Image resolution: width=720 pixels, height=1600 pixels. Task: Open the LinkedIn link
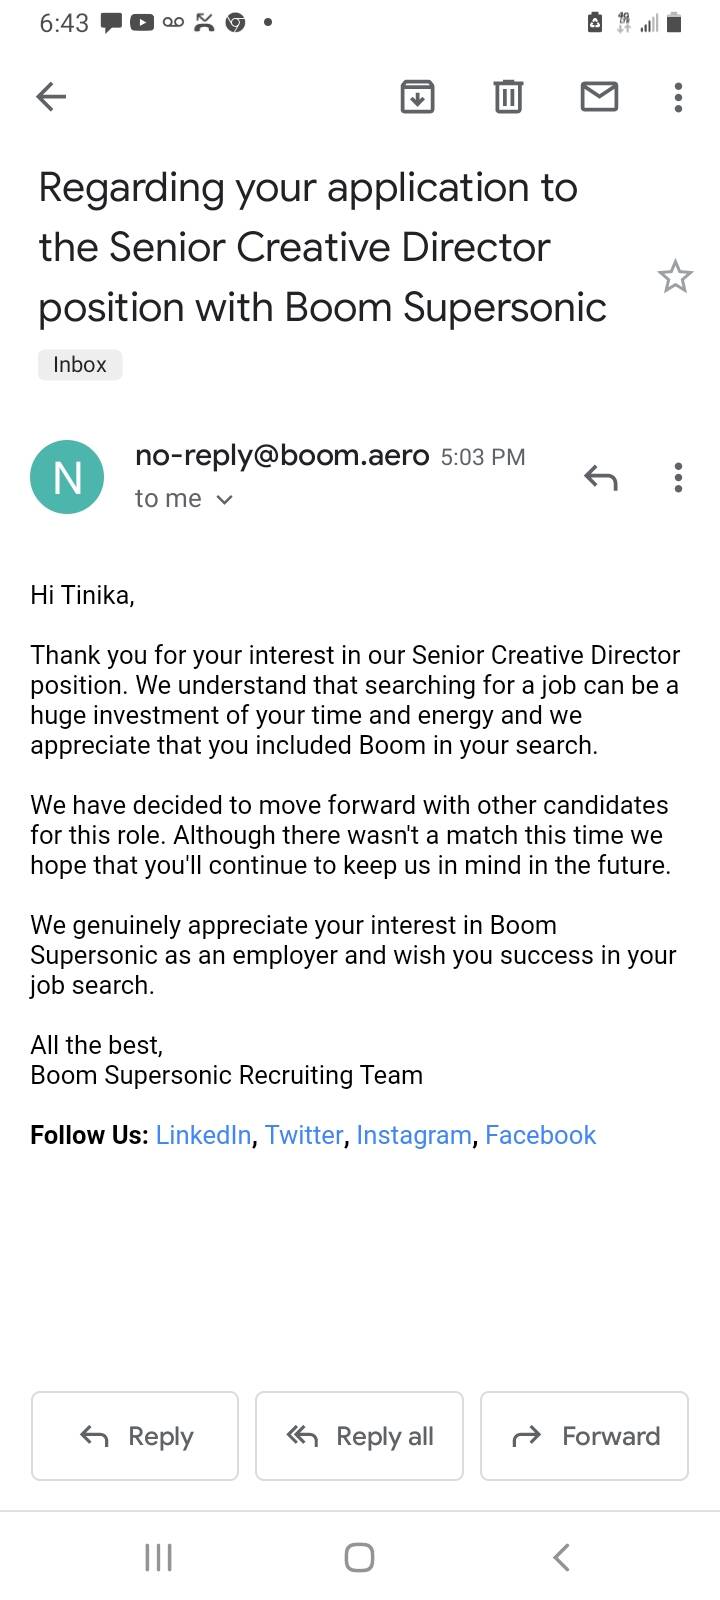click(203, 1135)
